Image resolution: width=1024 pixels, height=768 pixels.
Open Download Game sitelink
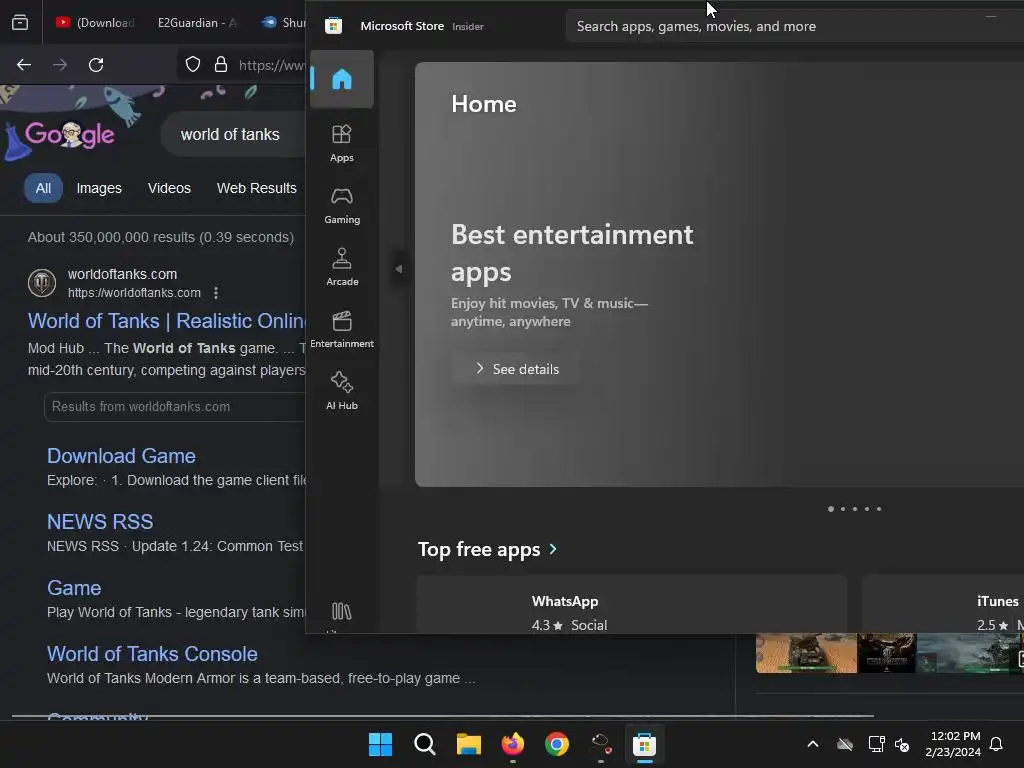coord(121,456)
